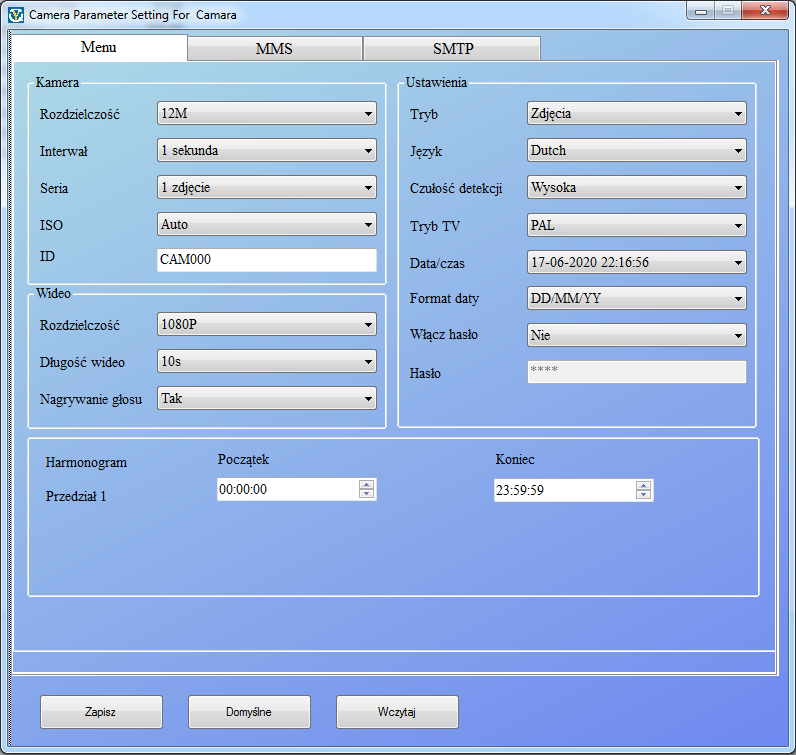Toggle the Nagrywanie głosu dropdown

pyautogui.click(x=267, y=398)
